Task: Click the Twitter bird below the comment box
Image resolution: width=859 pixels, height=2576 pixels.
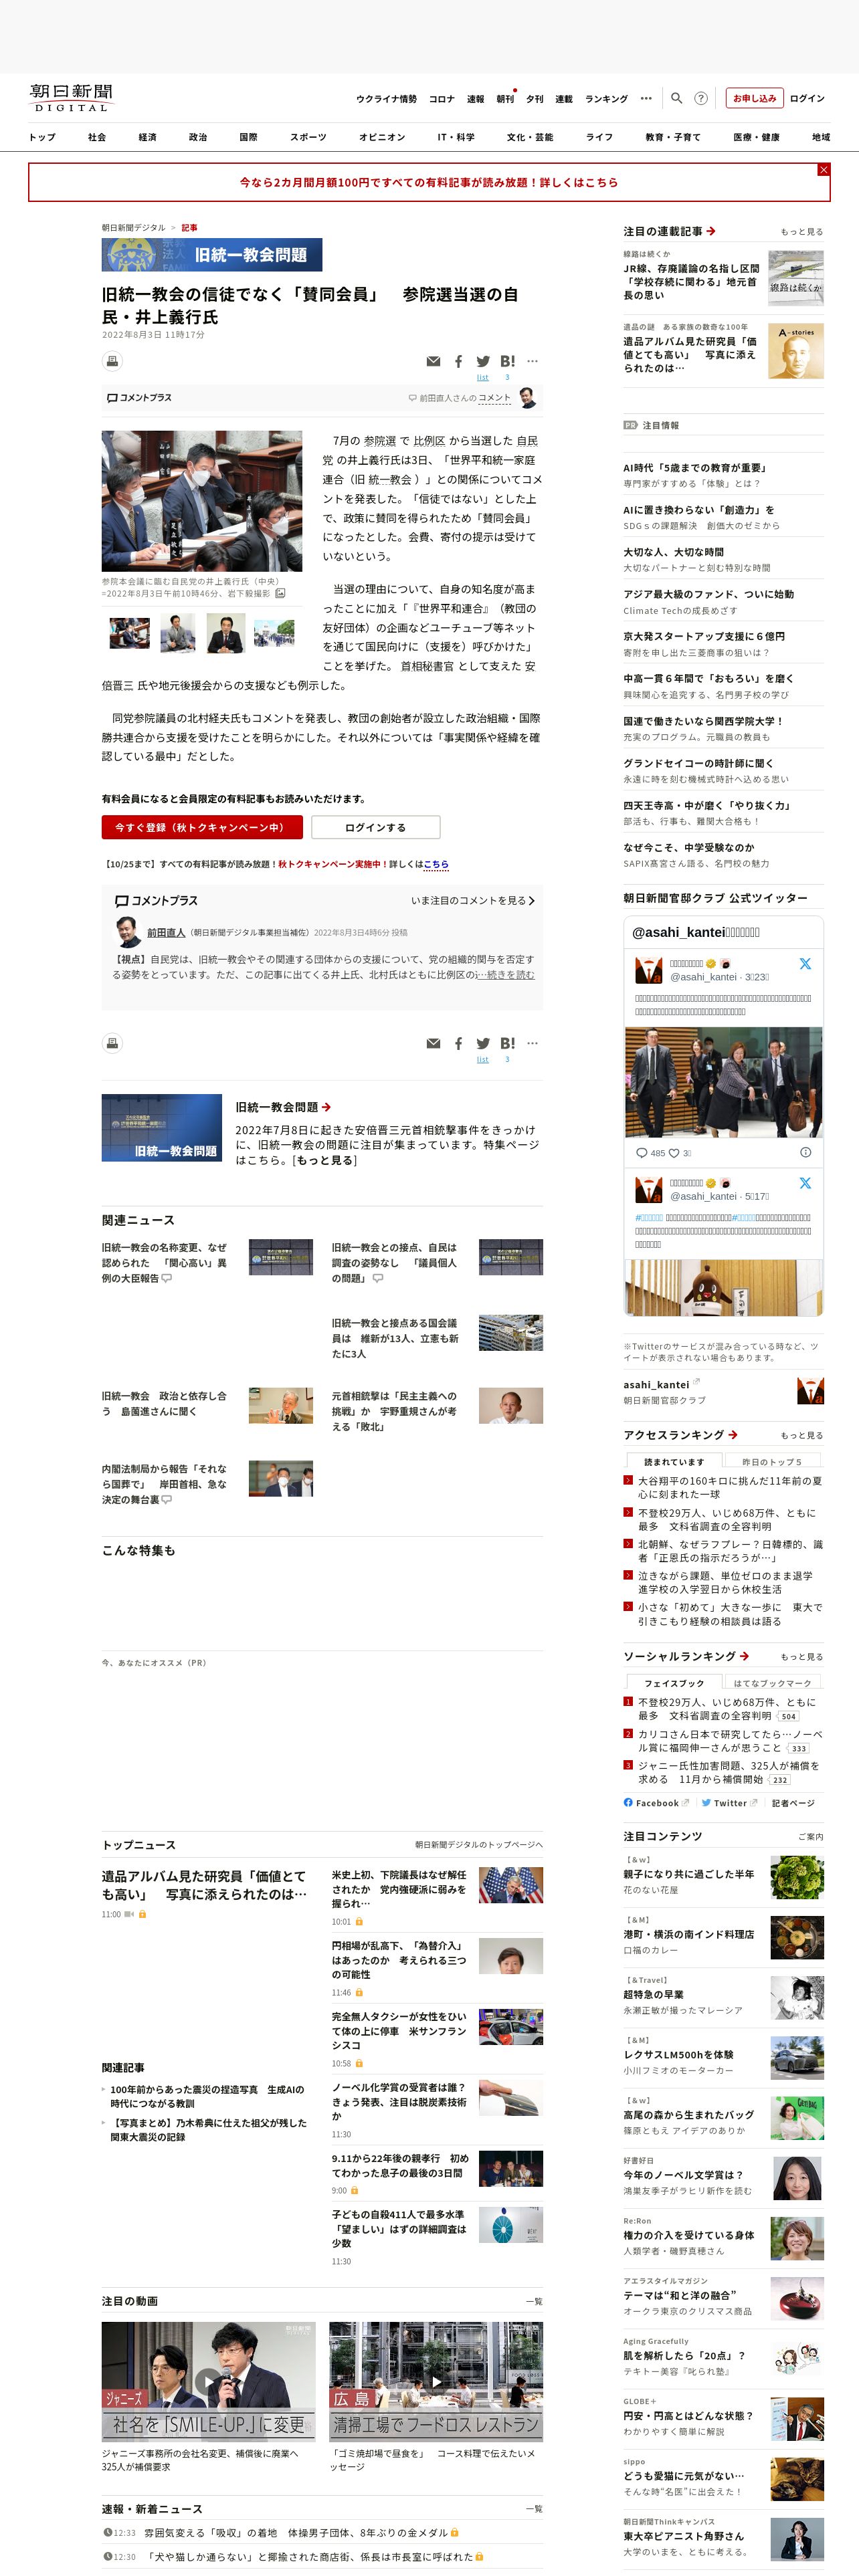Action: click(483, 1043)
